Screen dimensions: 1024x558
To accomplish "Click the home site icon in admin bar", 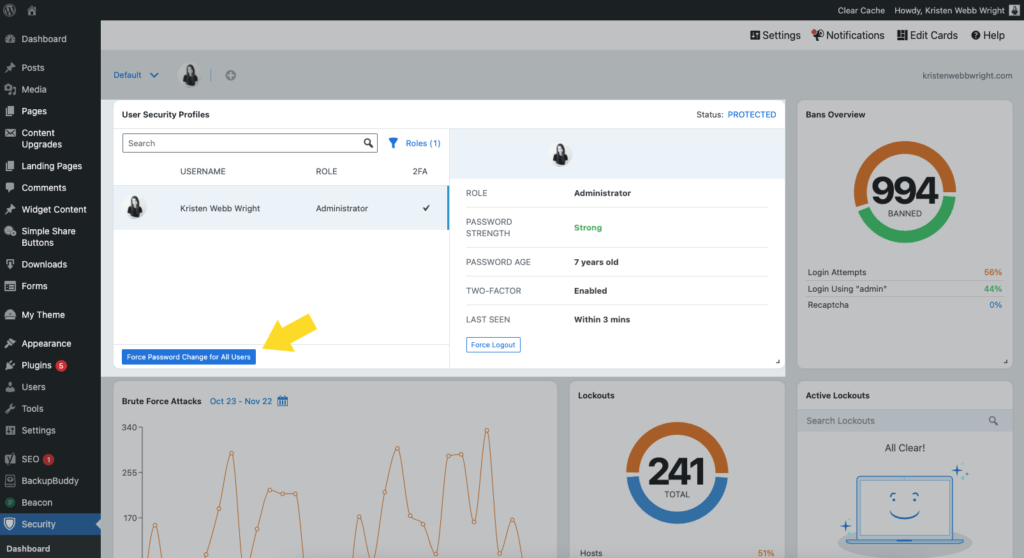I will pos(32,10).
